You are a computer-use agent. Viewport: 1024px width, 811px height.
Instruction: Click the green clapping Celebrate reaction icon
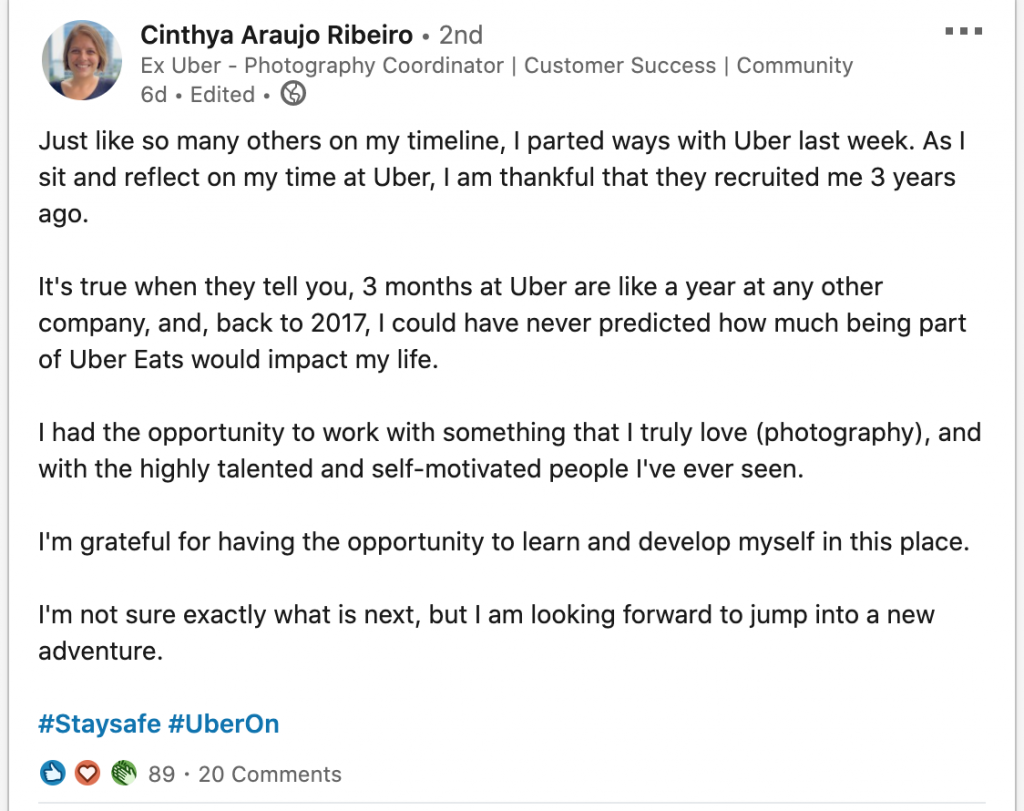(x=123, y=773)
